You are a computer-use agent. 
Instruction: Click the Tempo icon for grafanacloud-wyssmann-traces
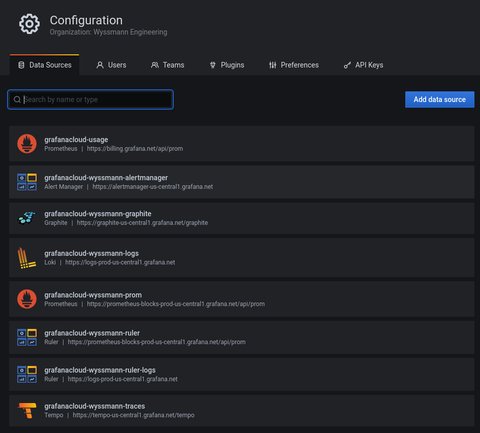click(27, 410)
